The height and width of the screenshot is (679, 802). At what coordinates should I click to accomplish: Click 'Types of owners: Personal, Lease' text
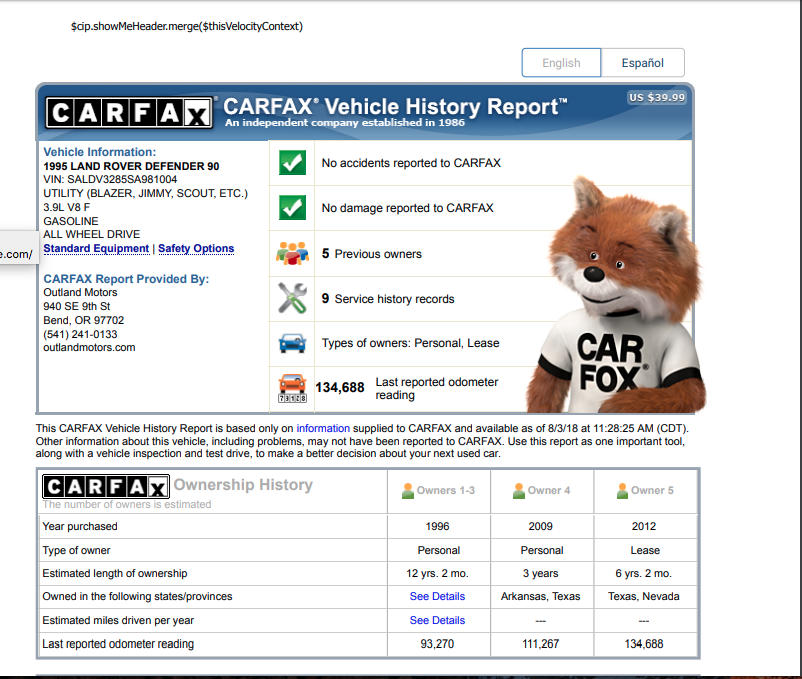click(x=411, y=343)
